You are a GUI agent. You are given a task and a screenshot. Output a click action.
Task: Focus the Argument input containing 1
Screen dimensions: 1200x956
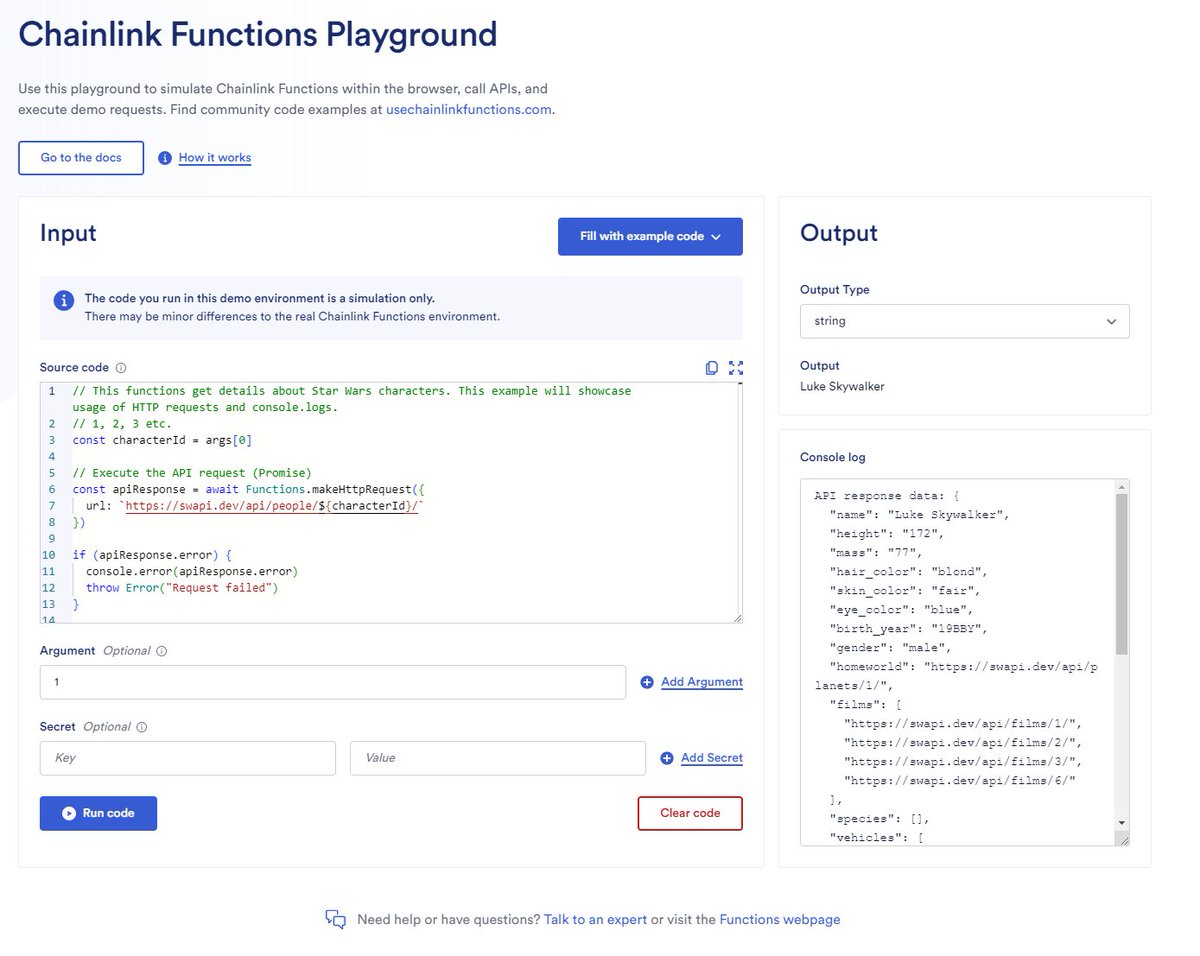point(333,682)
